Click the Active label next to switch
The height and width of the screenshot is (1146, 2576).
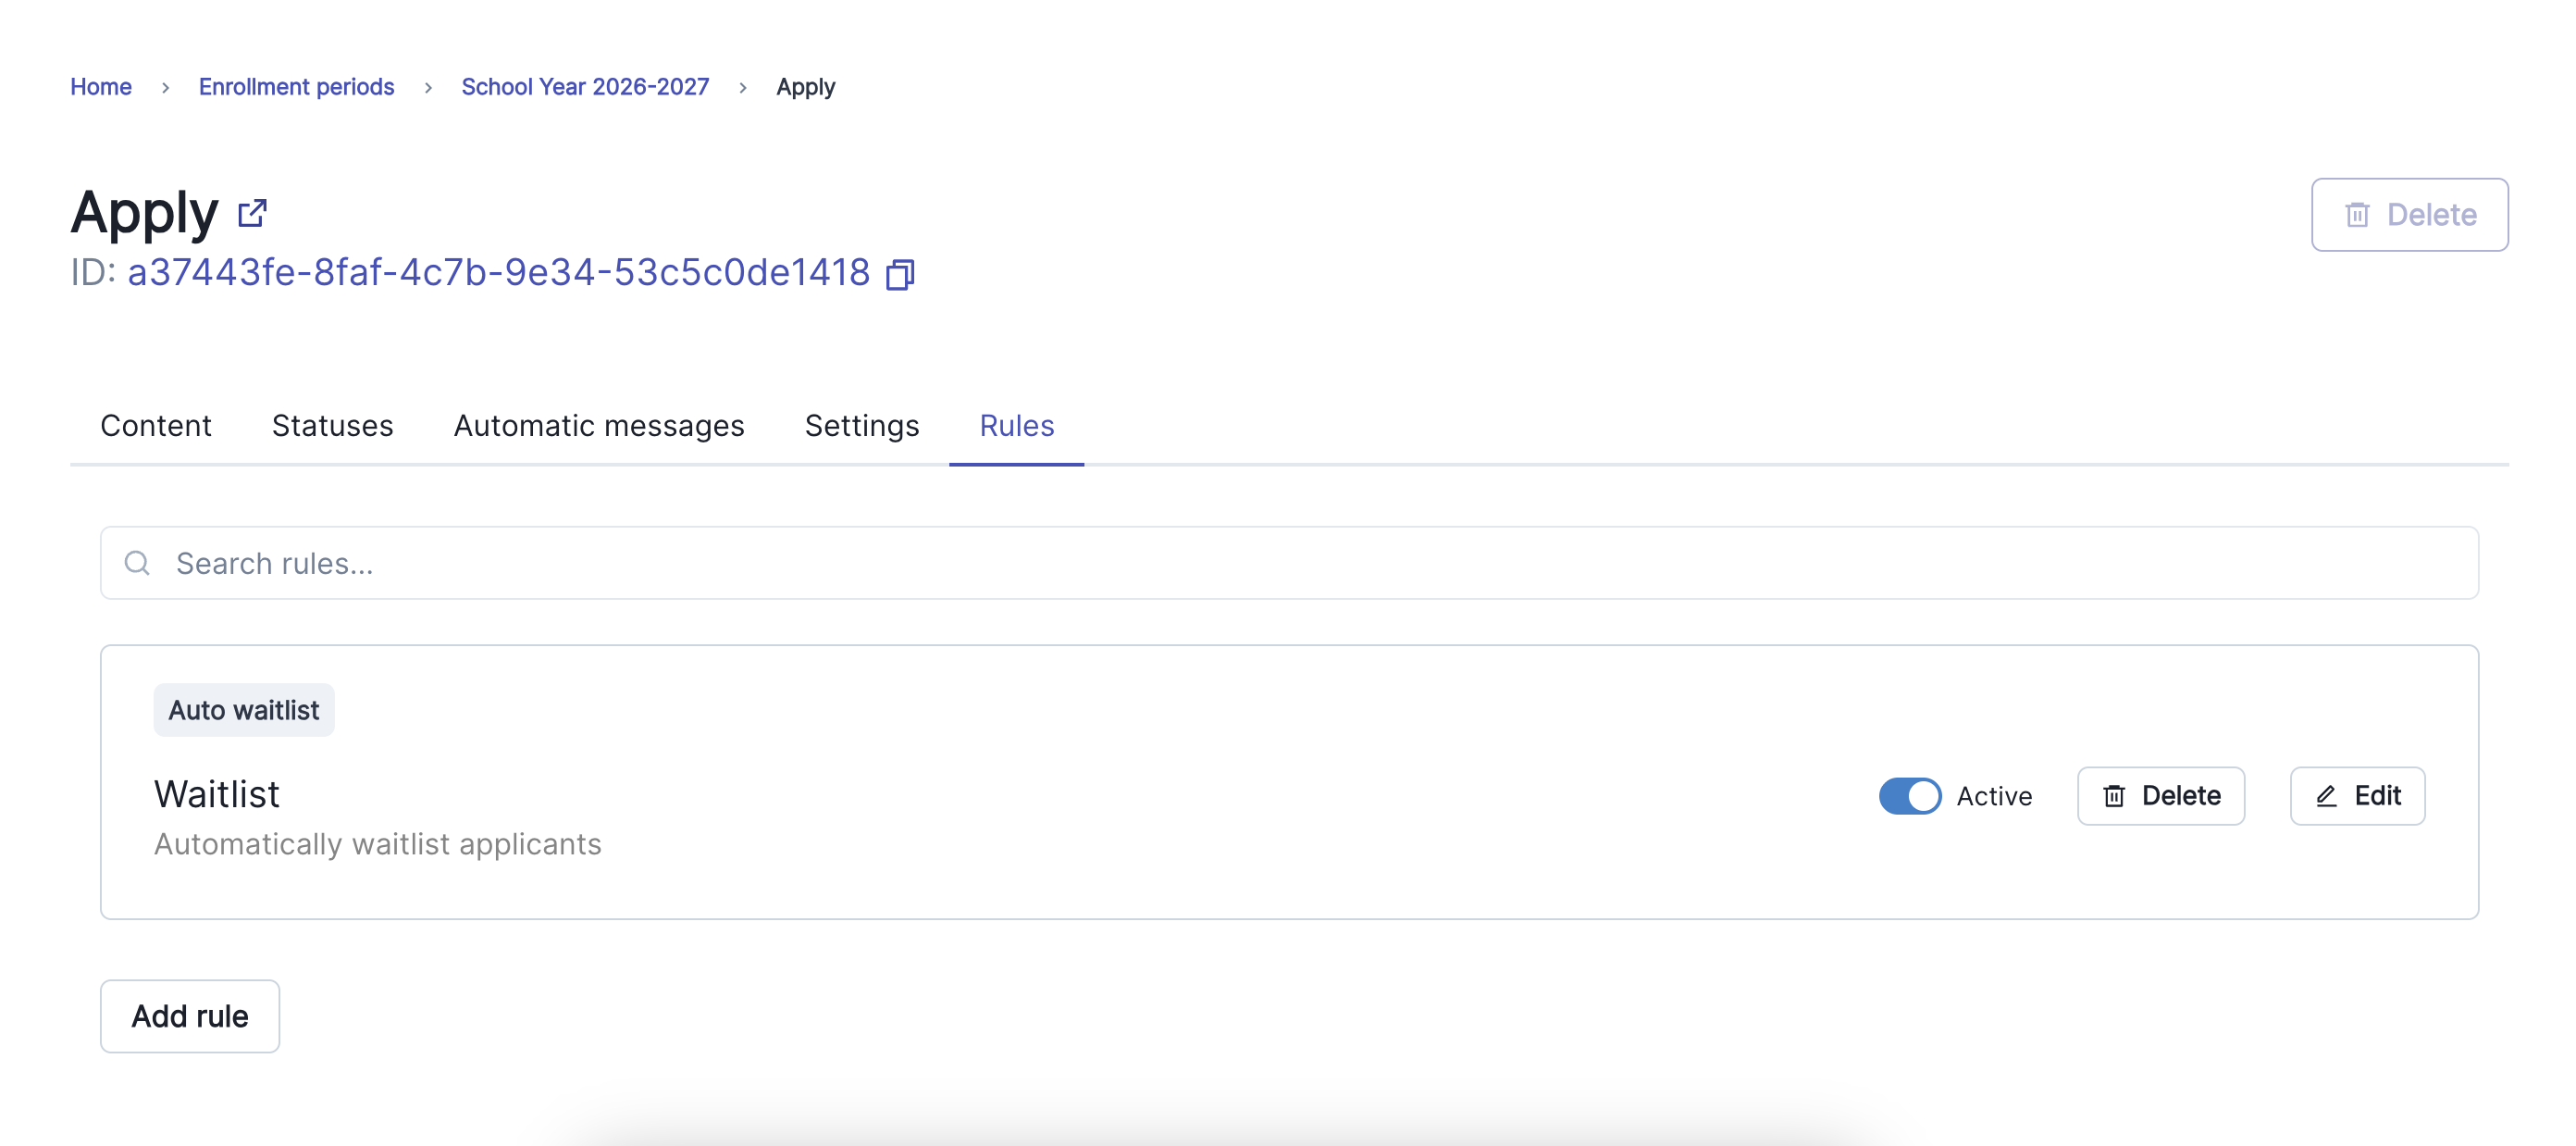coord(1994,796)
